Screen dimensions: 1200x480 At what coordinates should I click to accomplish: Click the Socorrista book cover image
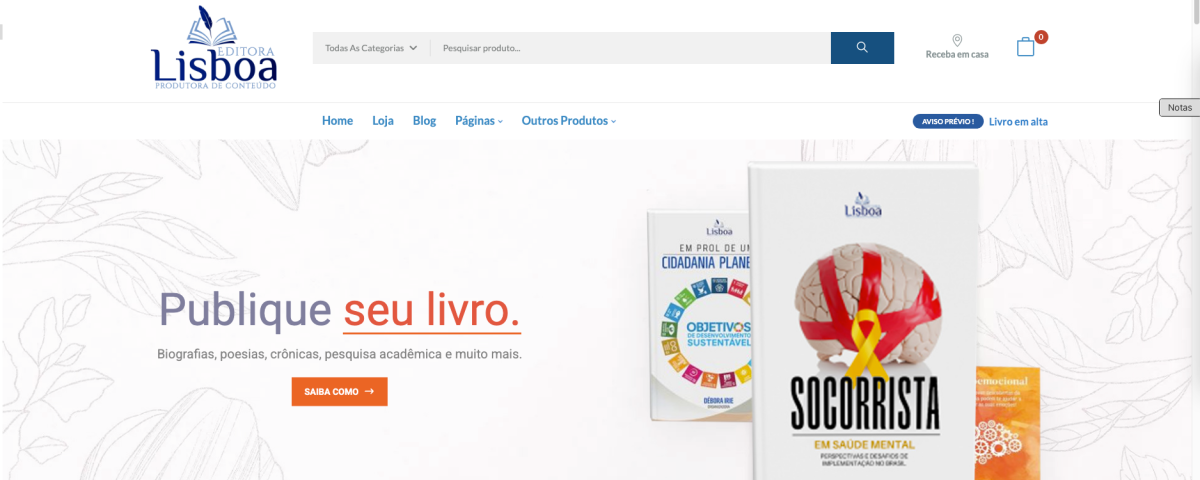[x=860, y=322]
